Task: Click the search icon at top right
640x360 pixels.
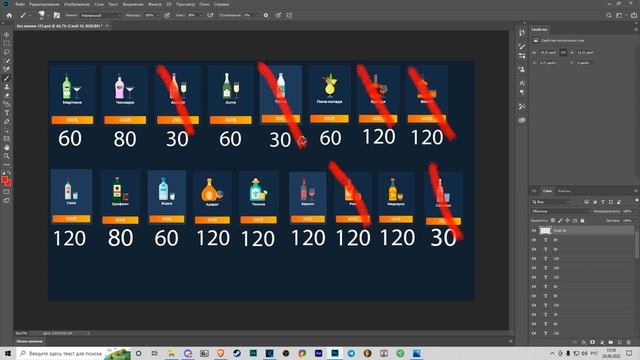Action: point(609,15)
